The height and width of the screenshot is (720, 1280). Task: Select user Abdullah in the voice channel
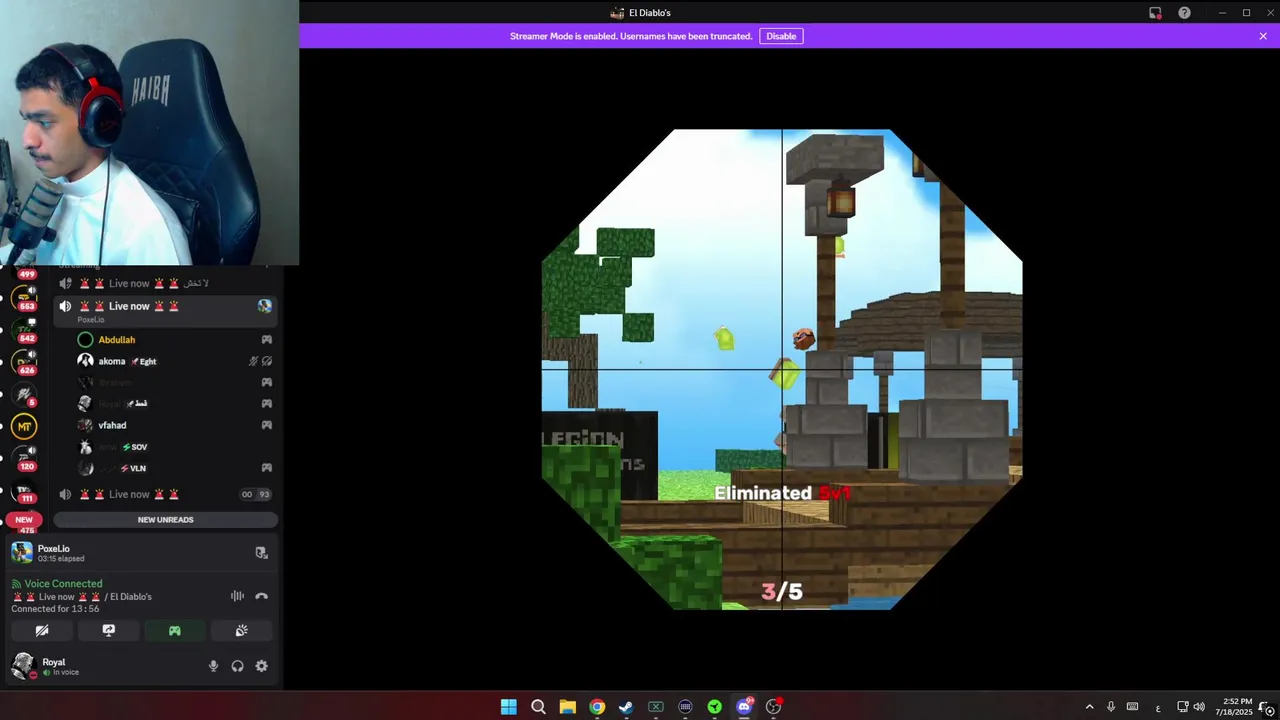(175, 340)
